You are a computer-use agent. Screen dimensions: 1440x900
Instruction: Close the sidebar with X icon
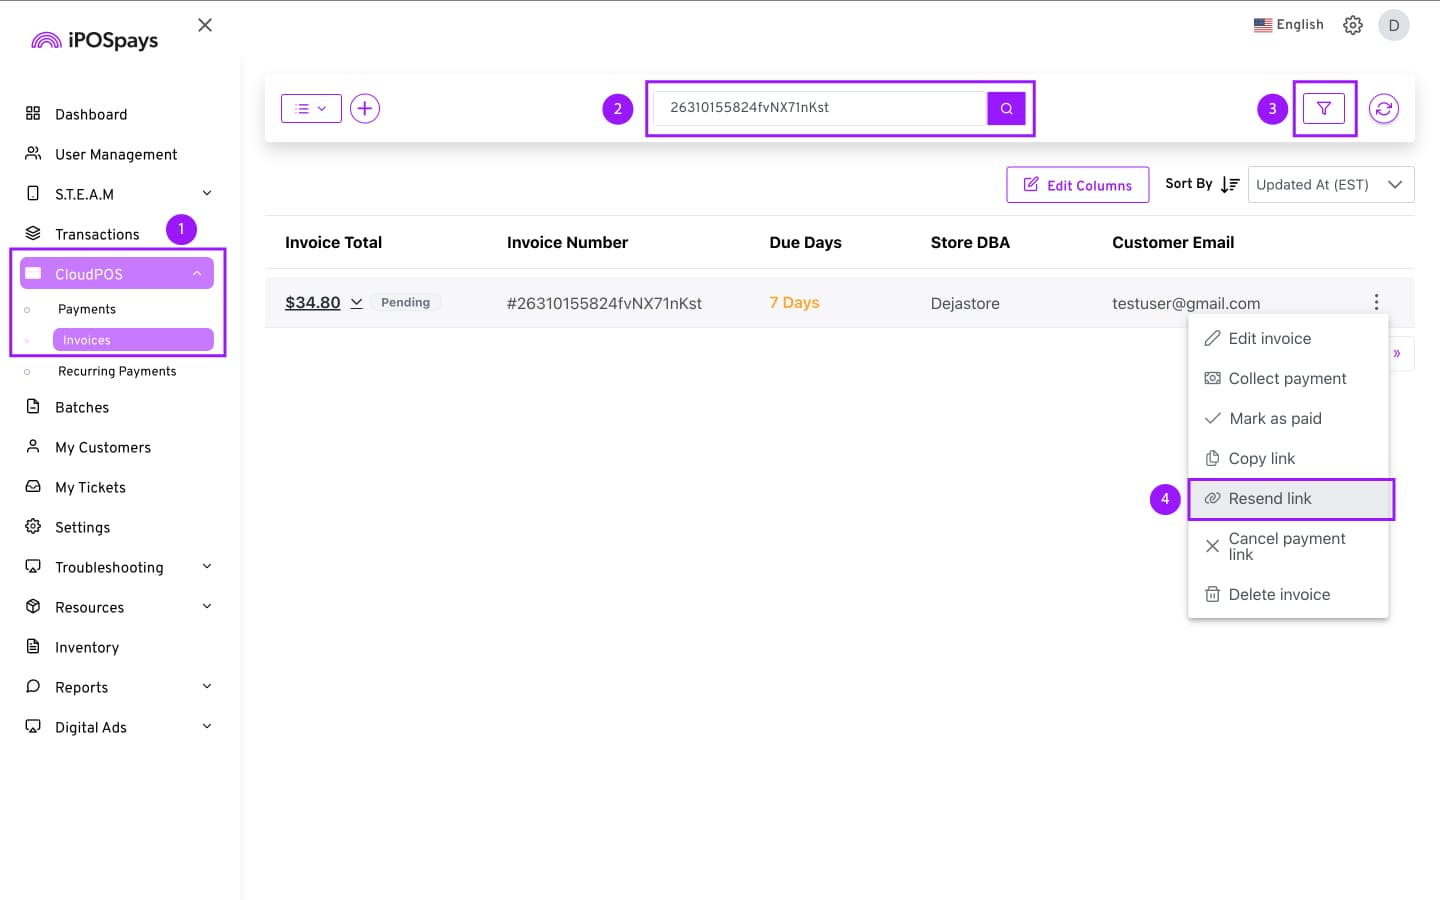pos(205,25)
